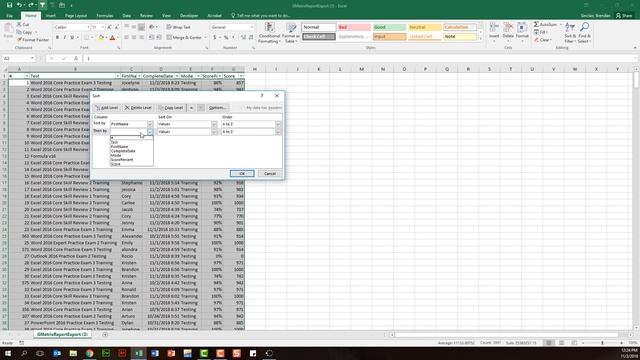Click the Insert Function fx icon
Image resolution: width=640 pixels, height=360 pixels.
click(x=76, y=58)
